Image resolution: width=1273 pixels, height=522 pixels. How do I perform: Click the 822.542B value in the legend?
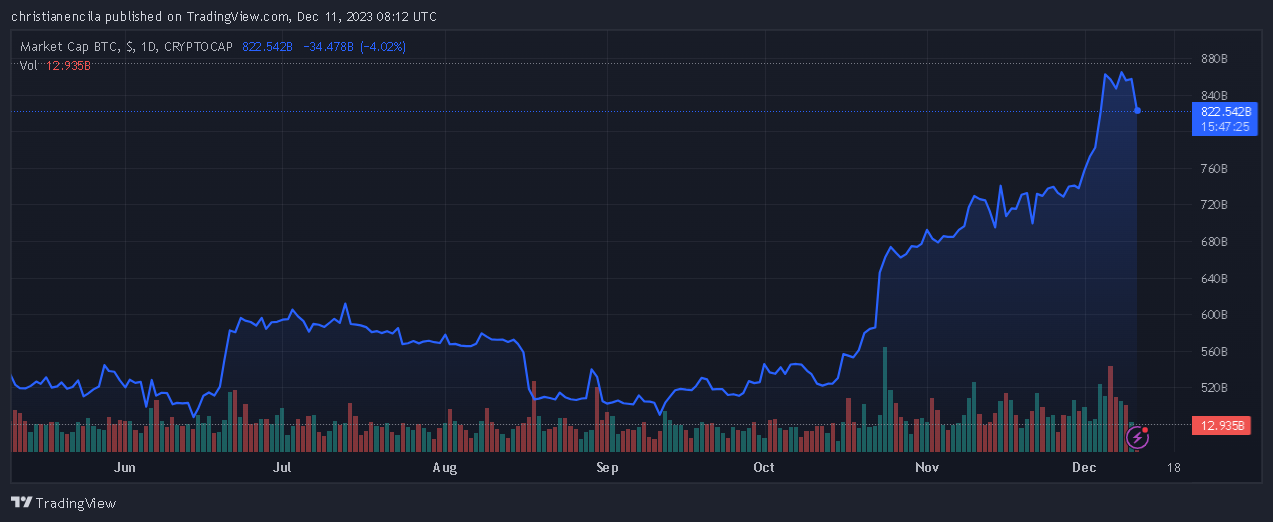(x=267, y=47)
